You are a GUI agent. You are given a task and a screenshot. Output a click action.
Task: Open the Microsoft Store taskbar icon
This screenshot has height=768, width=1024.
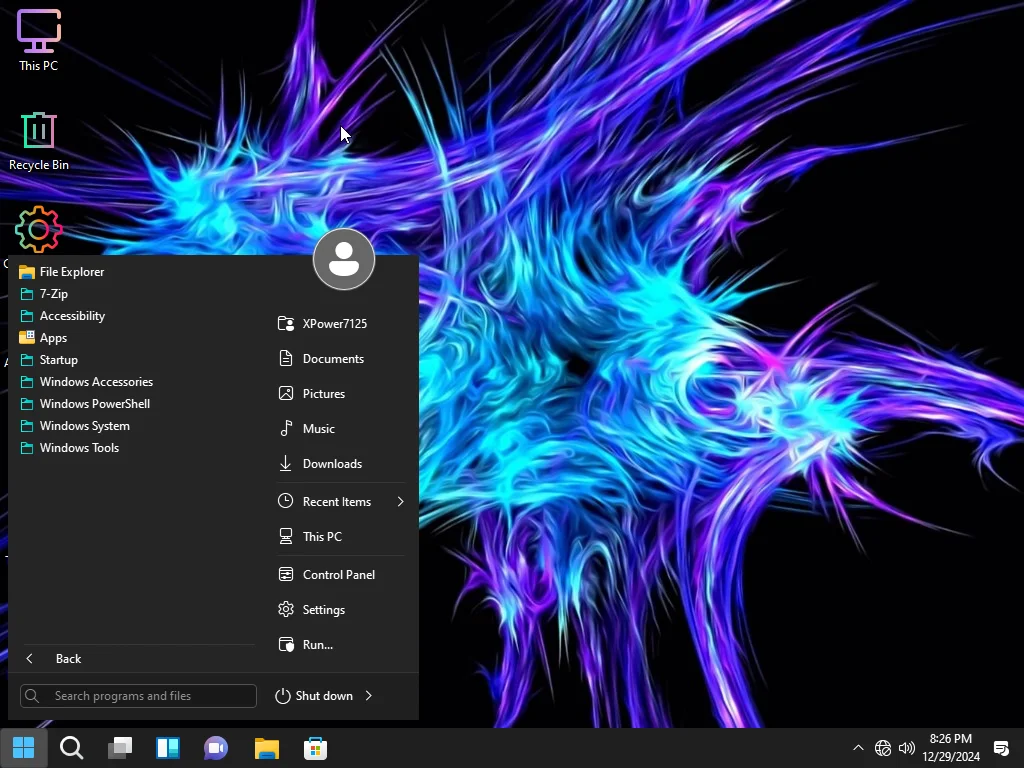[x=315, y=748]
